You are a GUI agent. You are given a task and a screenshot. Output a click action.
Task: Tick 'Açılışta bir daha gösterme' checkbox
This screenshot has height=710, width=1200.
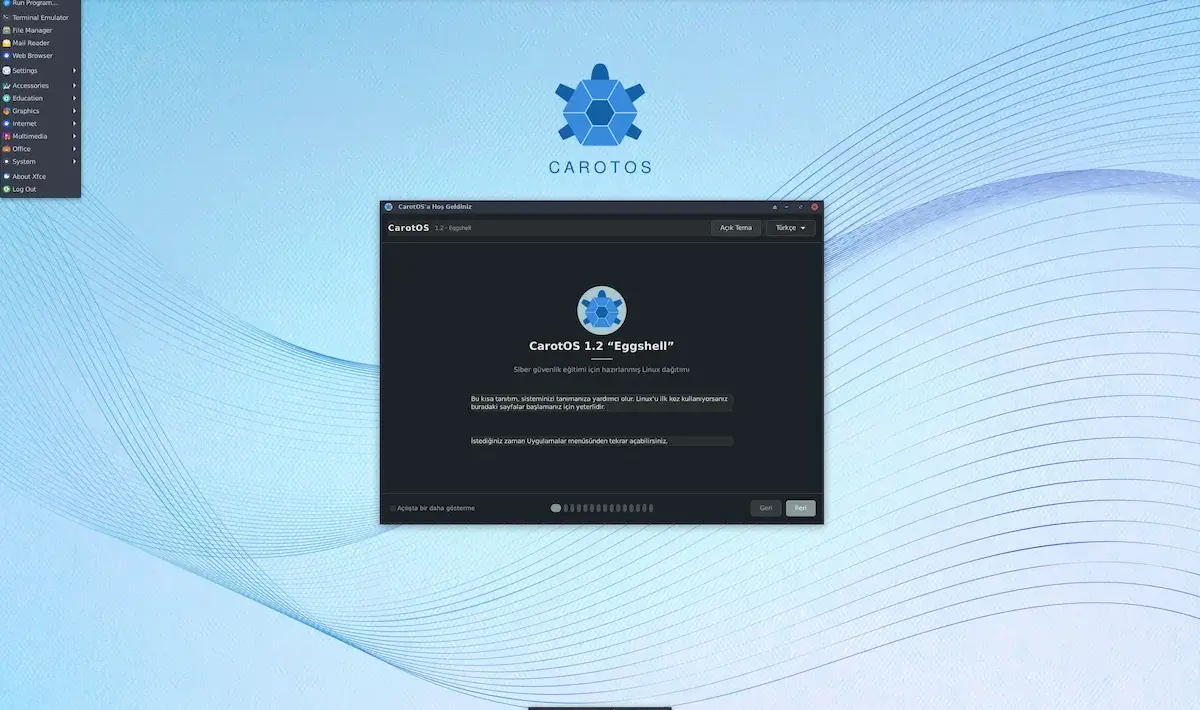point(393,508)
